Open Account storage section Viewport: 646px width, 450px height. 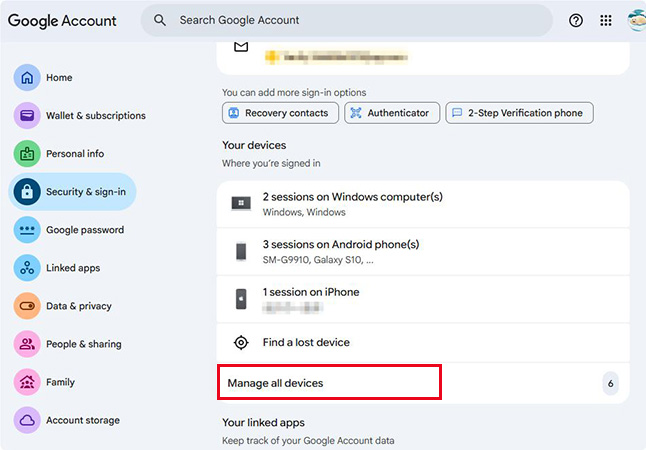click(83, 420)
